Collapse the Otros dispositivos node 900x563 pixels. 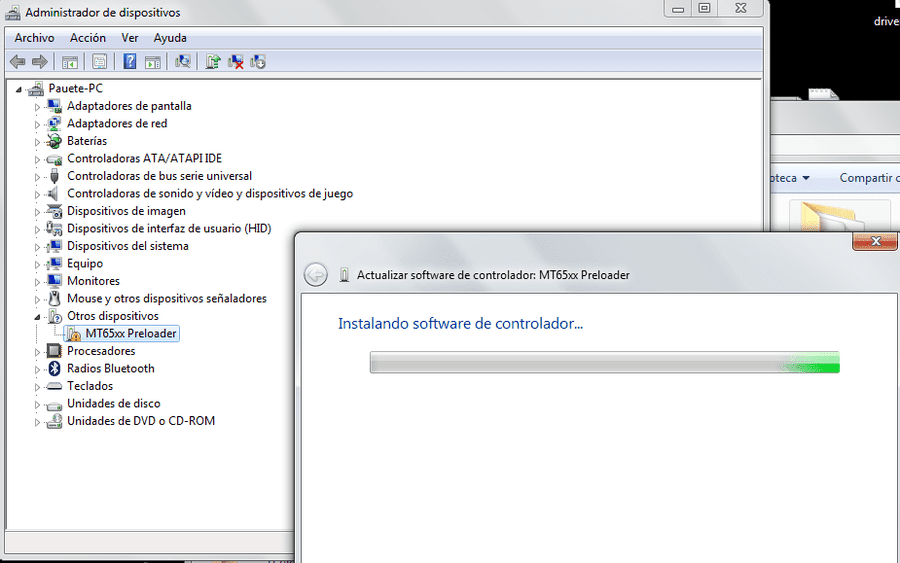pyautogui.click(x=37, y=317)
